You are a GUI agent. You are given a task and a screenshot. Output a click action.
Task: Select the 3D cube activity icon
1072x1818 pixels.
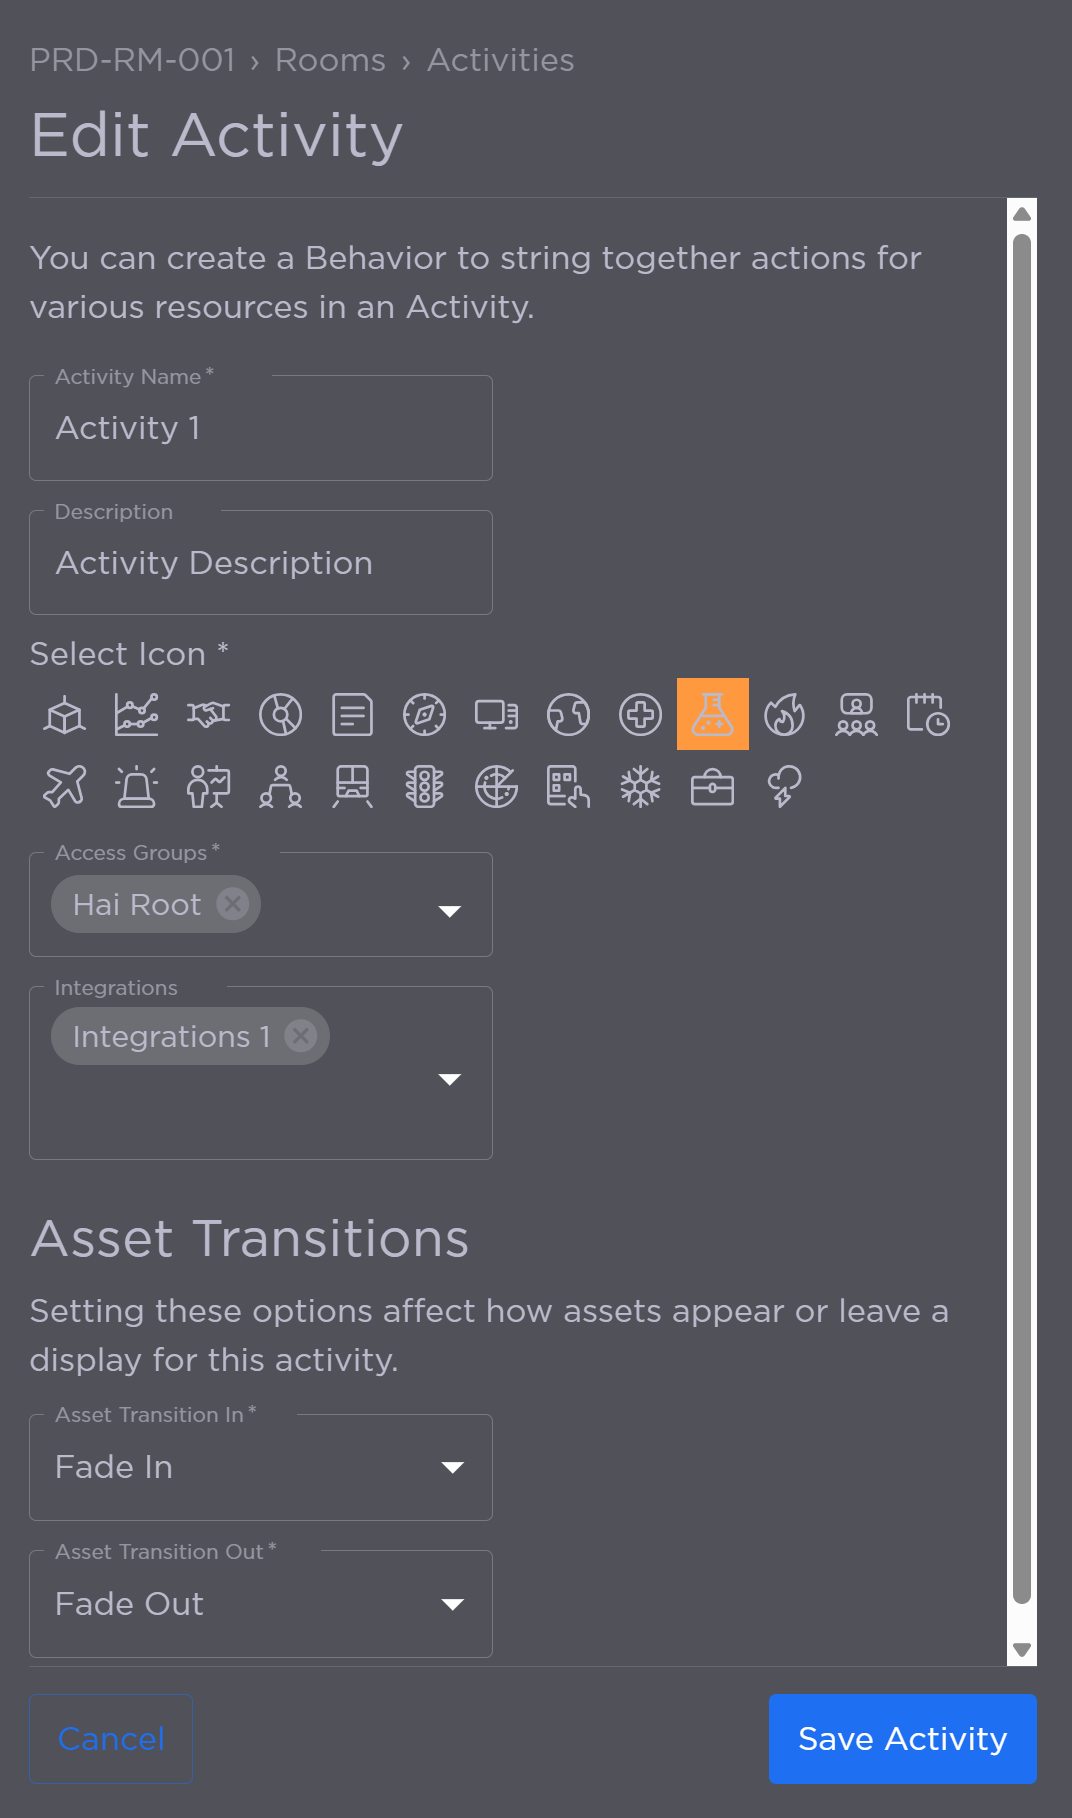(64, 714)
